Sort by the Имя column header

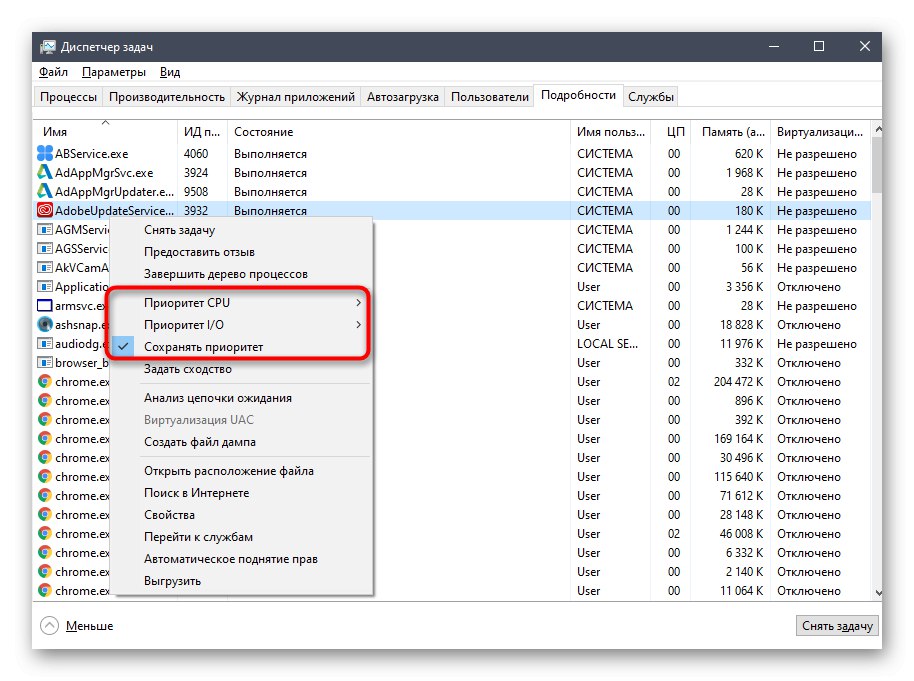106,132
